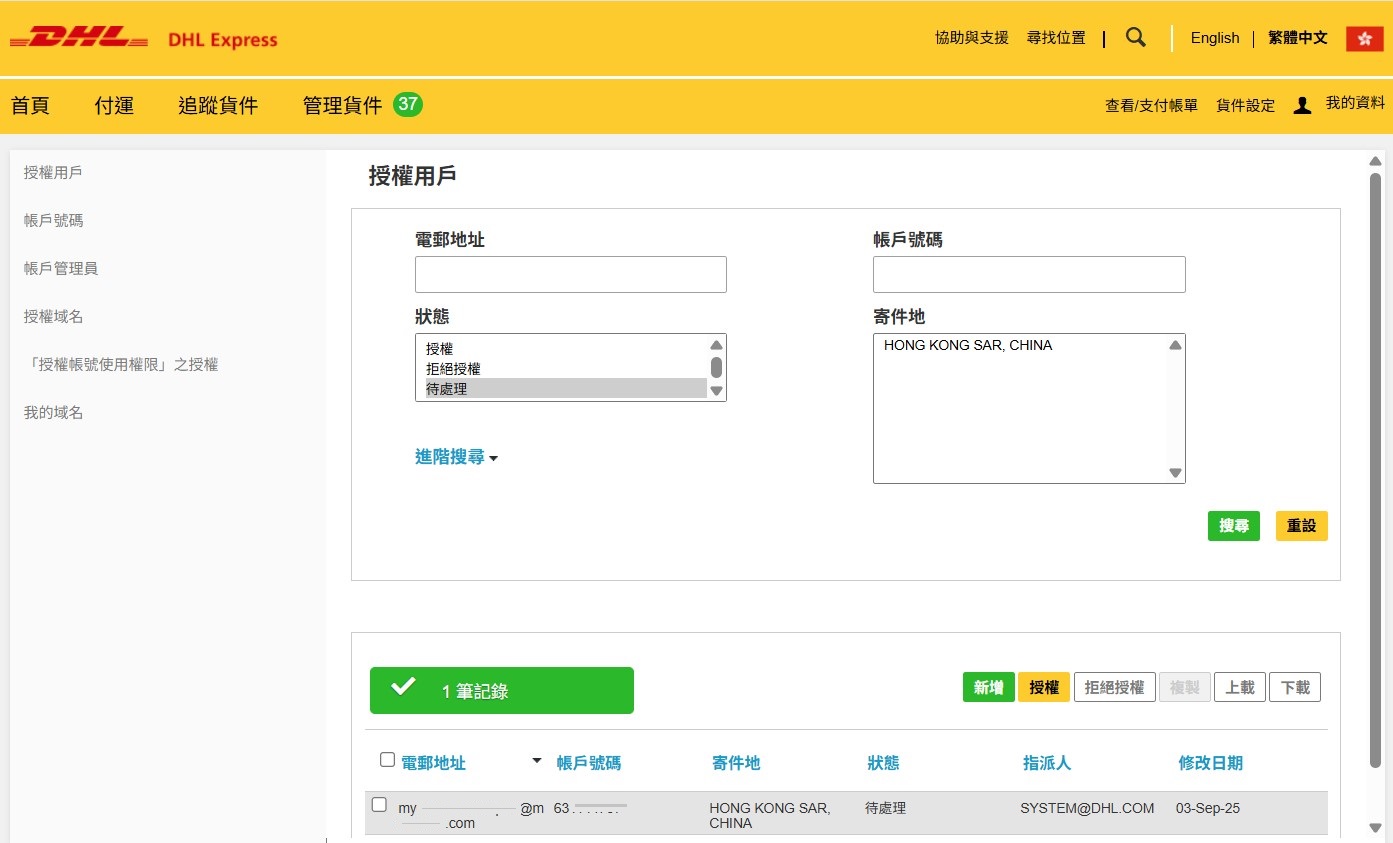
Task: Click the 狀態 listbox scroll-down arrow
Action: click(x=716, y=391)
